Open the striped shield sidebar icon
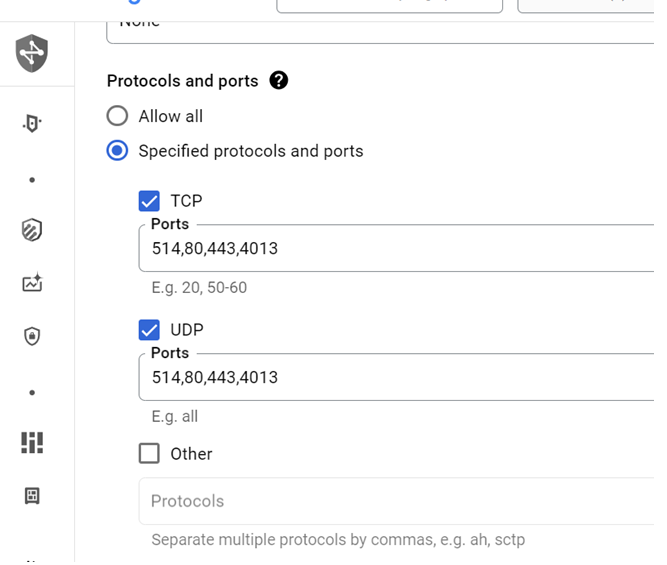667x565 pixels. pos(32,230)
